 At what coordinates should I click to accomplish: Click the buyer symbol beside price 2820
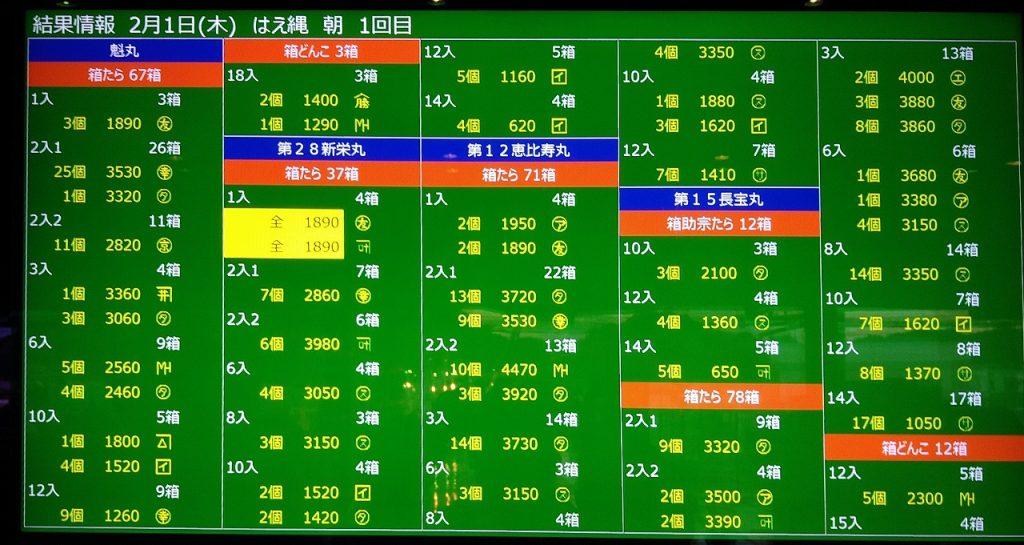tap(164, 245)
